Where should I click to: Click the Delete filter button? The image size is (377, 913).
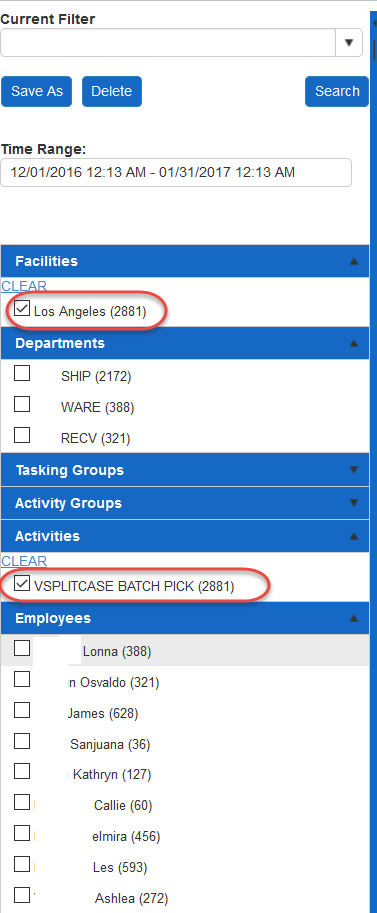111,91
